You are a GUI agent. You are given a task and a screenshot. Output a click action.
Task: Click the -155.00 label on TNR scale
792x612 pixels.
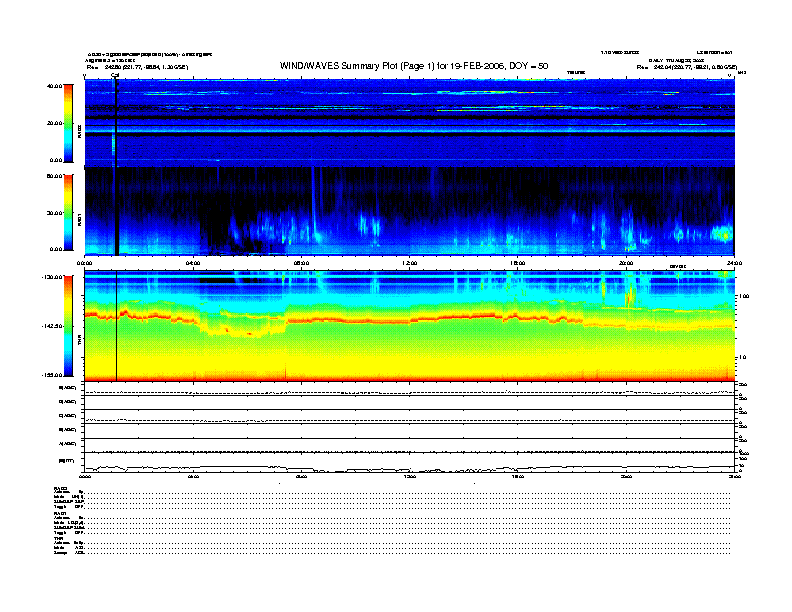coord(52,375)
